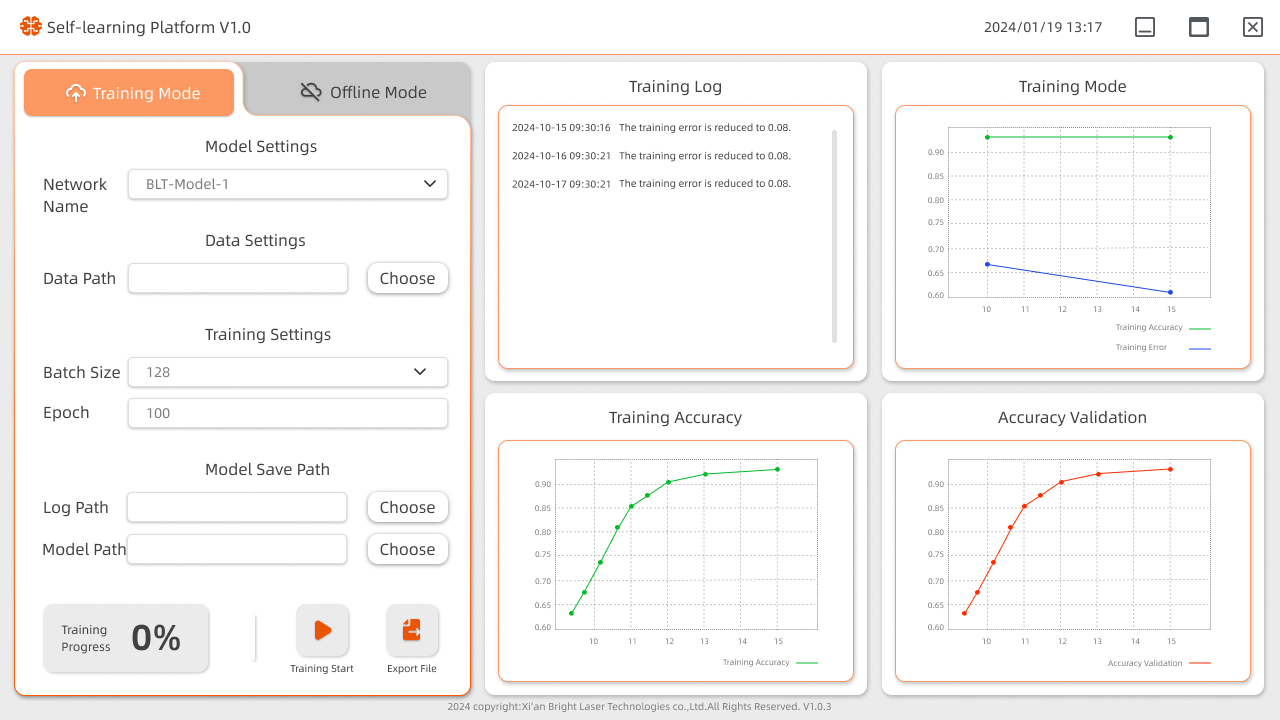
Task: Open the Network Name dropdown
Action: pos(288,184)
